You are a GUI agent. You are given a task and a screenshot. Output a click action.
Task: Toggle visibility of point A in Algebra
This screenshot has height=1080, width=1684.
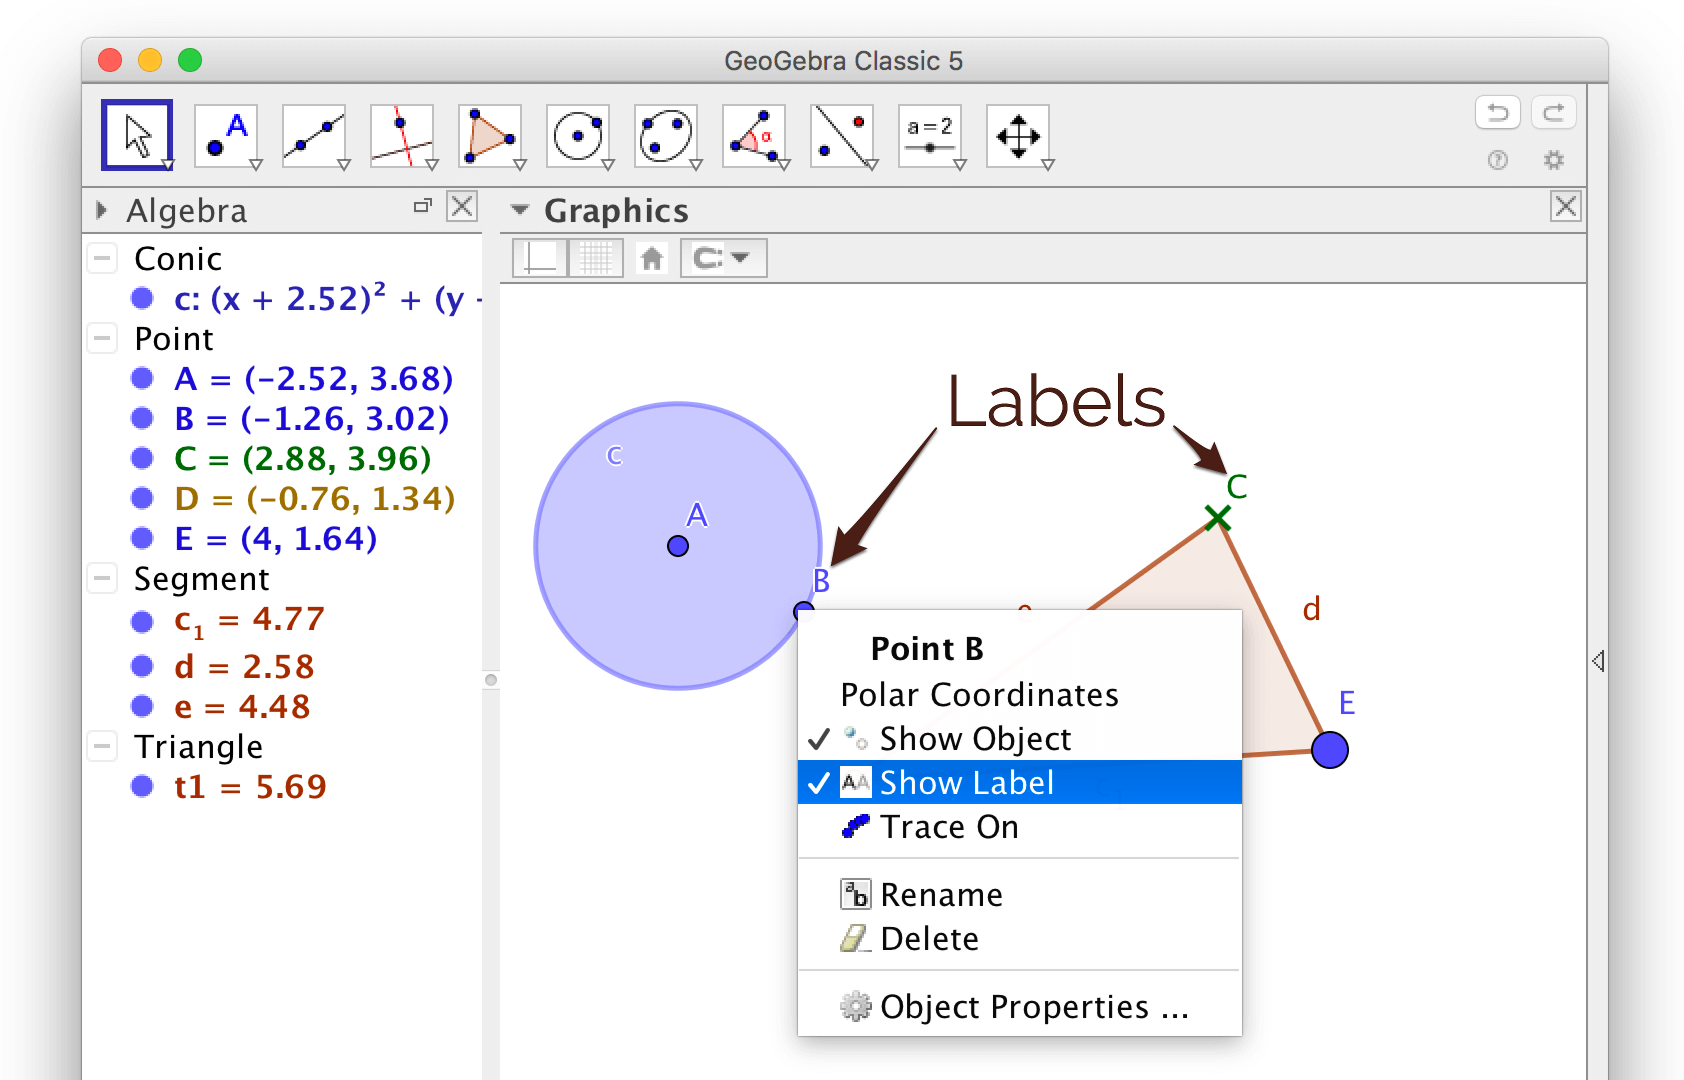pyautogui.click(x=142, y=378)
